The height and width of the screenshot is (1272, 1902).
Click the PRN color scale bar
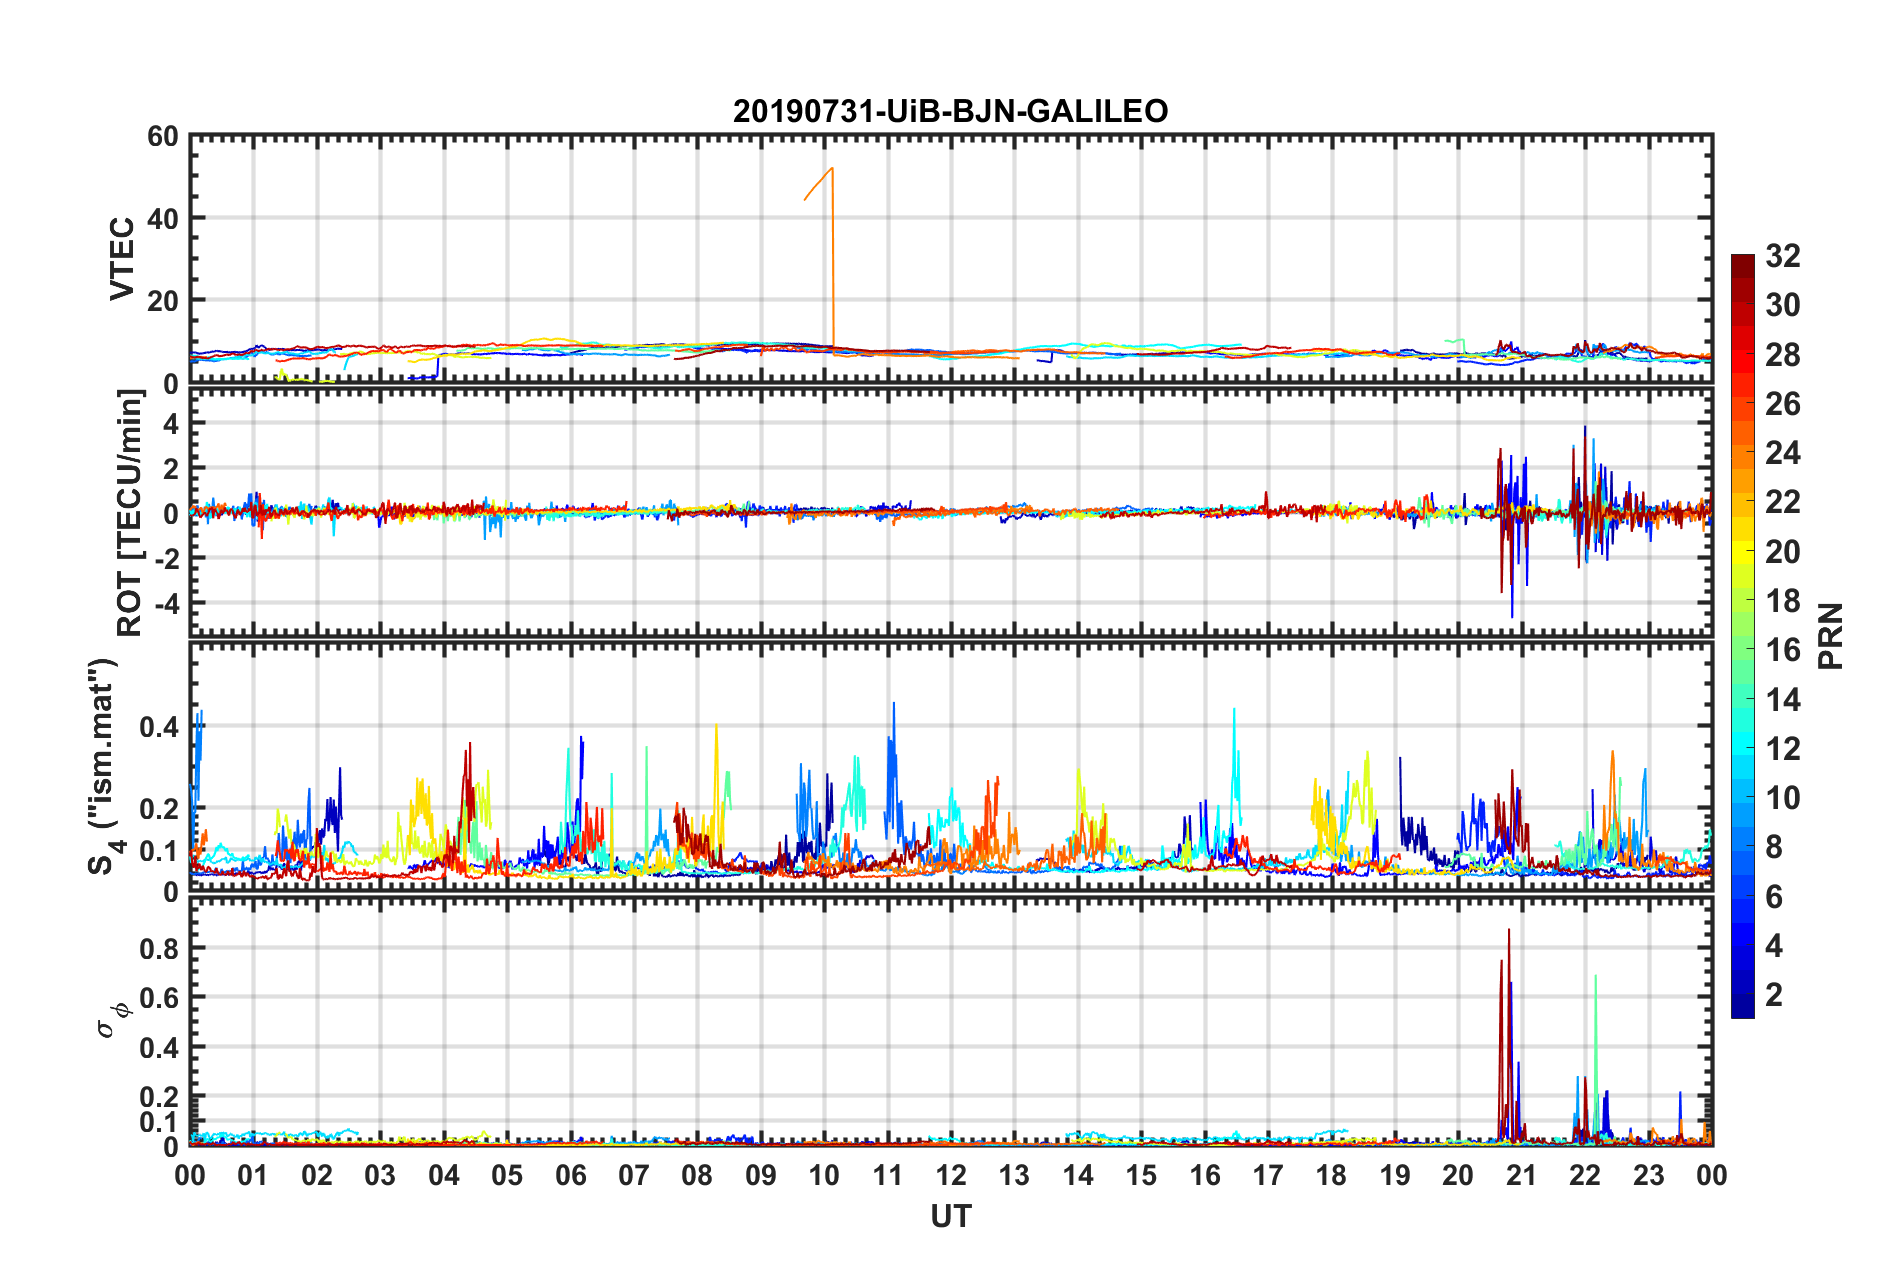pyautogui.click(x=1742, y=636)
